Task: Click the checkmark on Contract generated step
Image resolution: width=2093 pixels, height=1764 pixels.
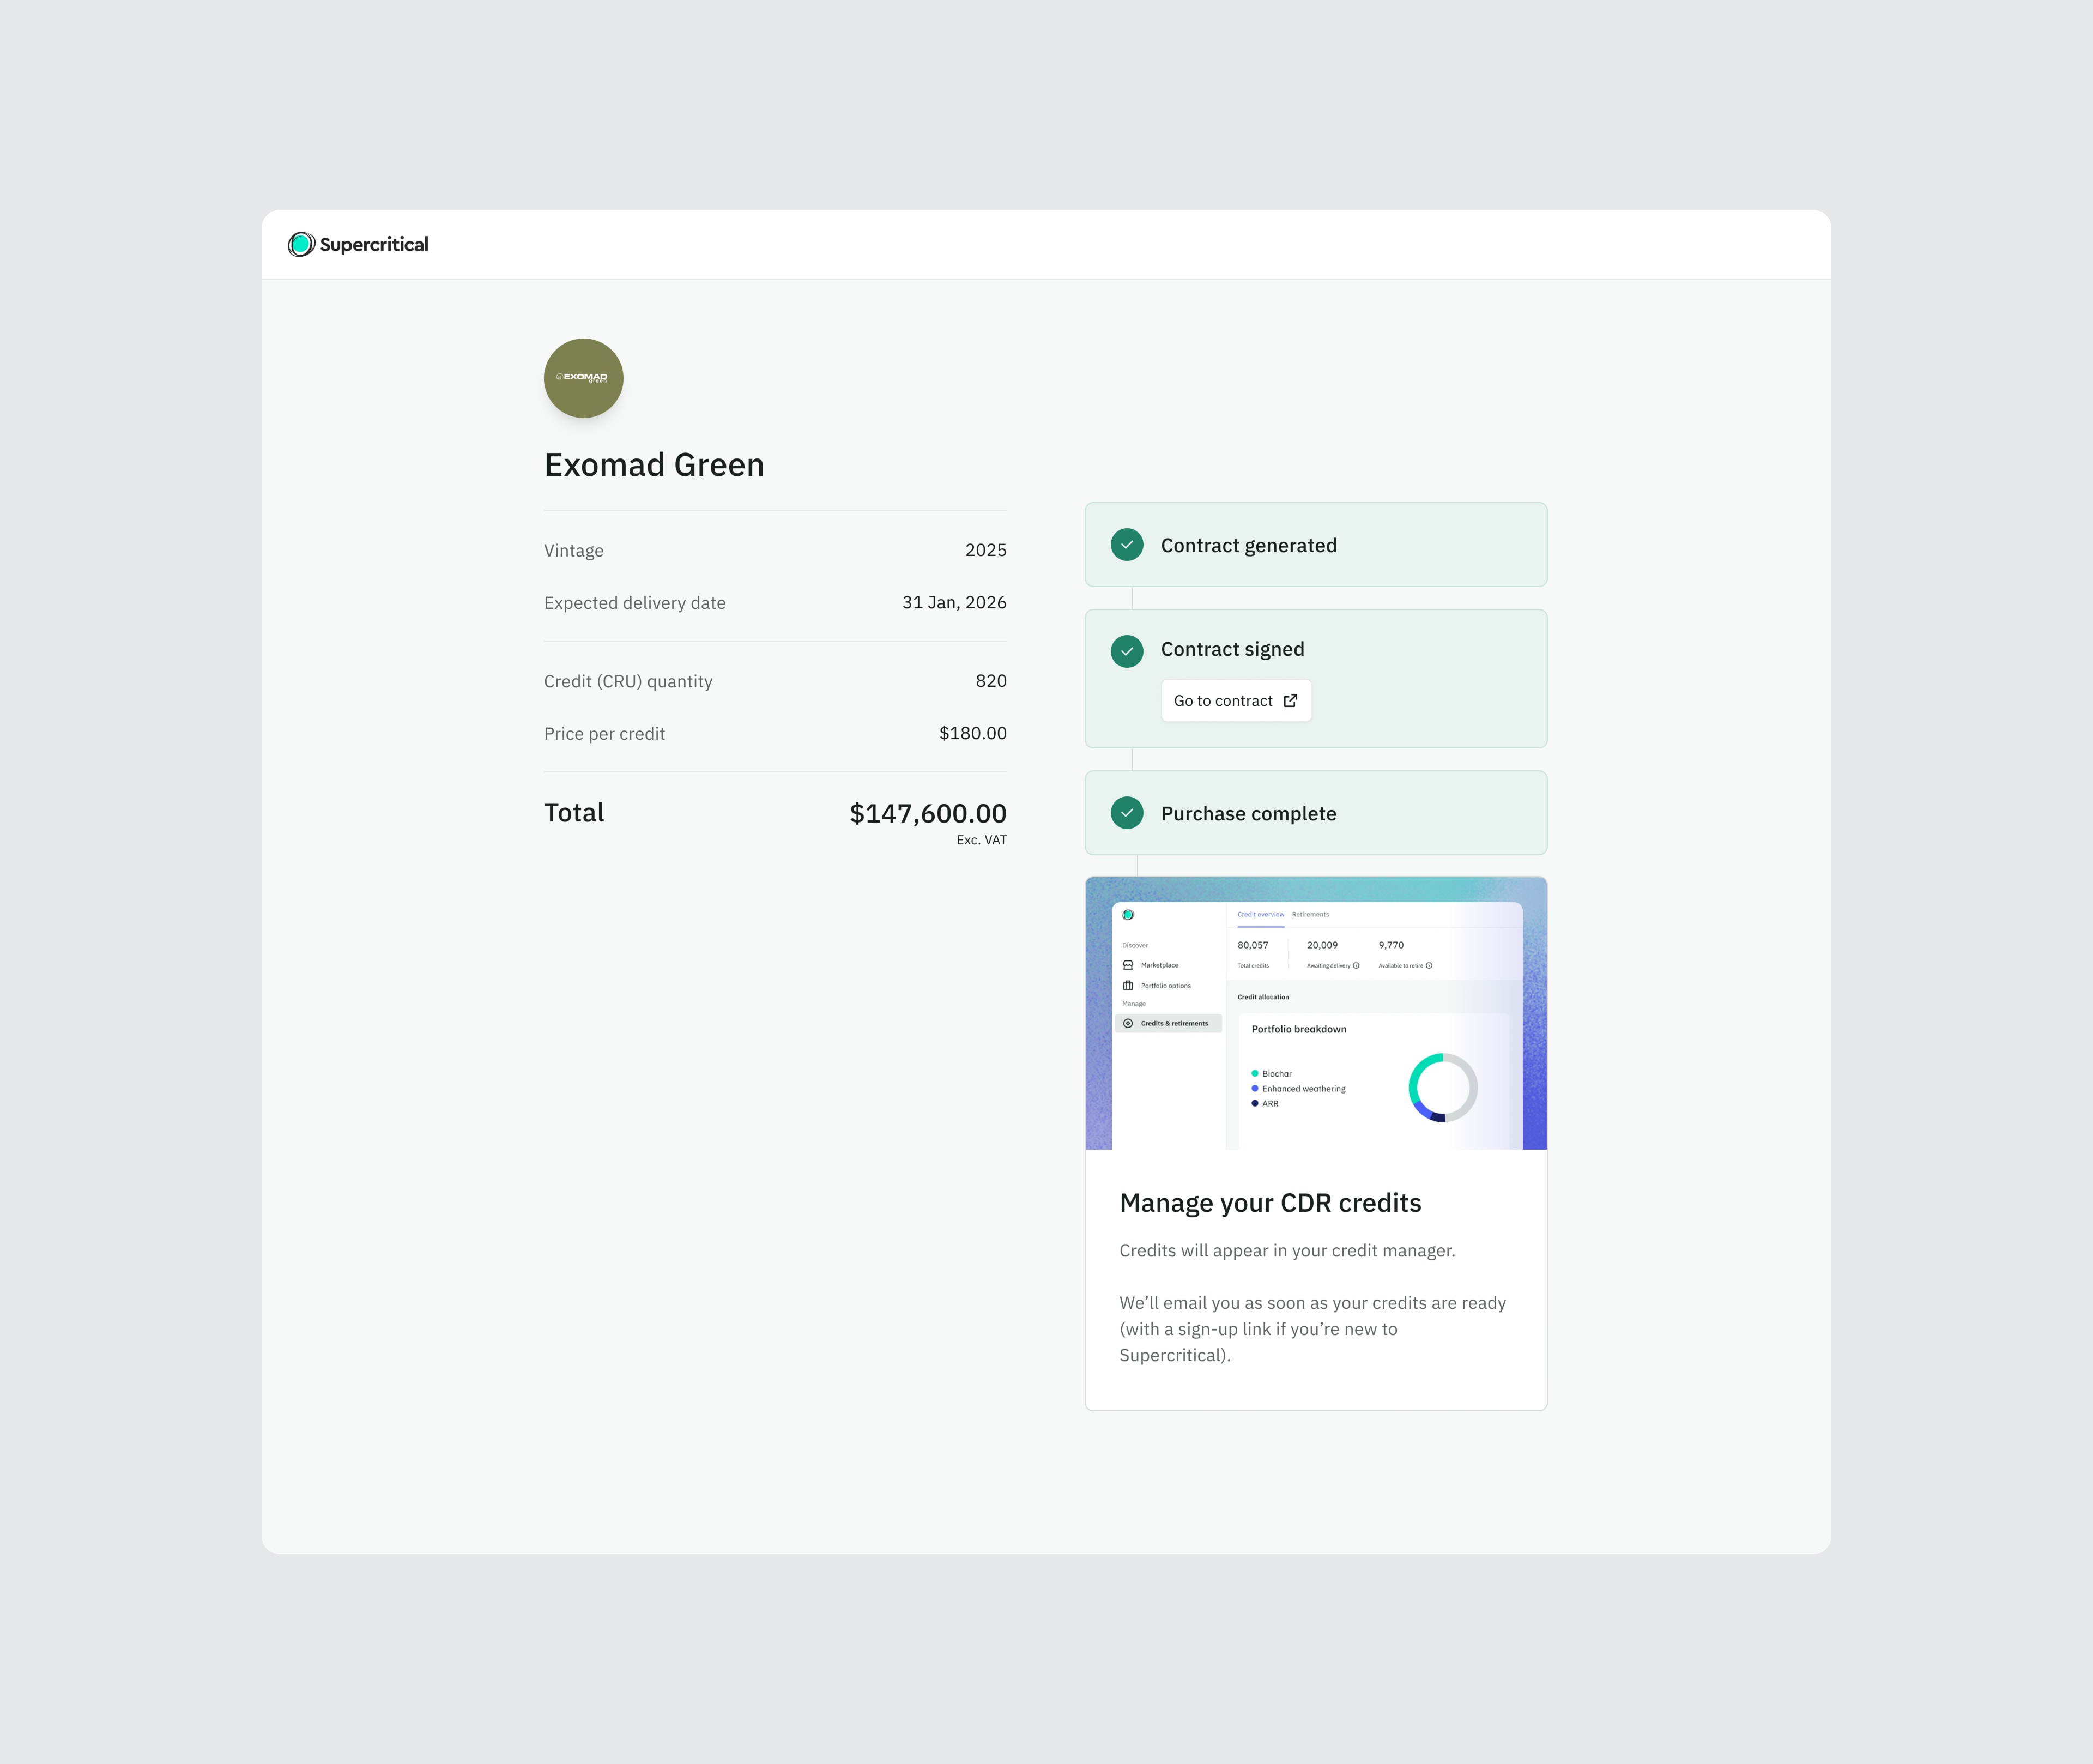Action: click(x=1127, y=545)
